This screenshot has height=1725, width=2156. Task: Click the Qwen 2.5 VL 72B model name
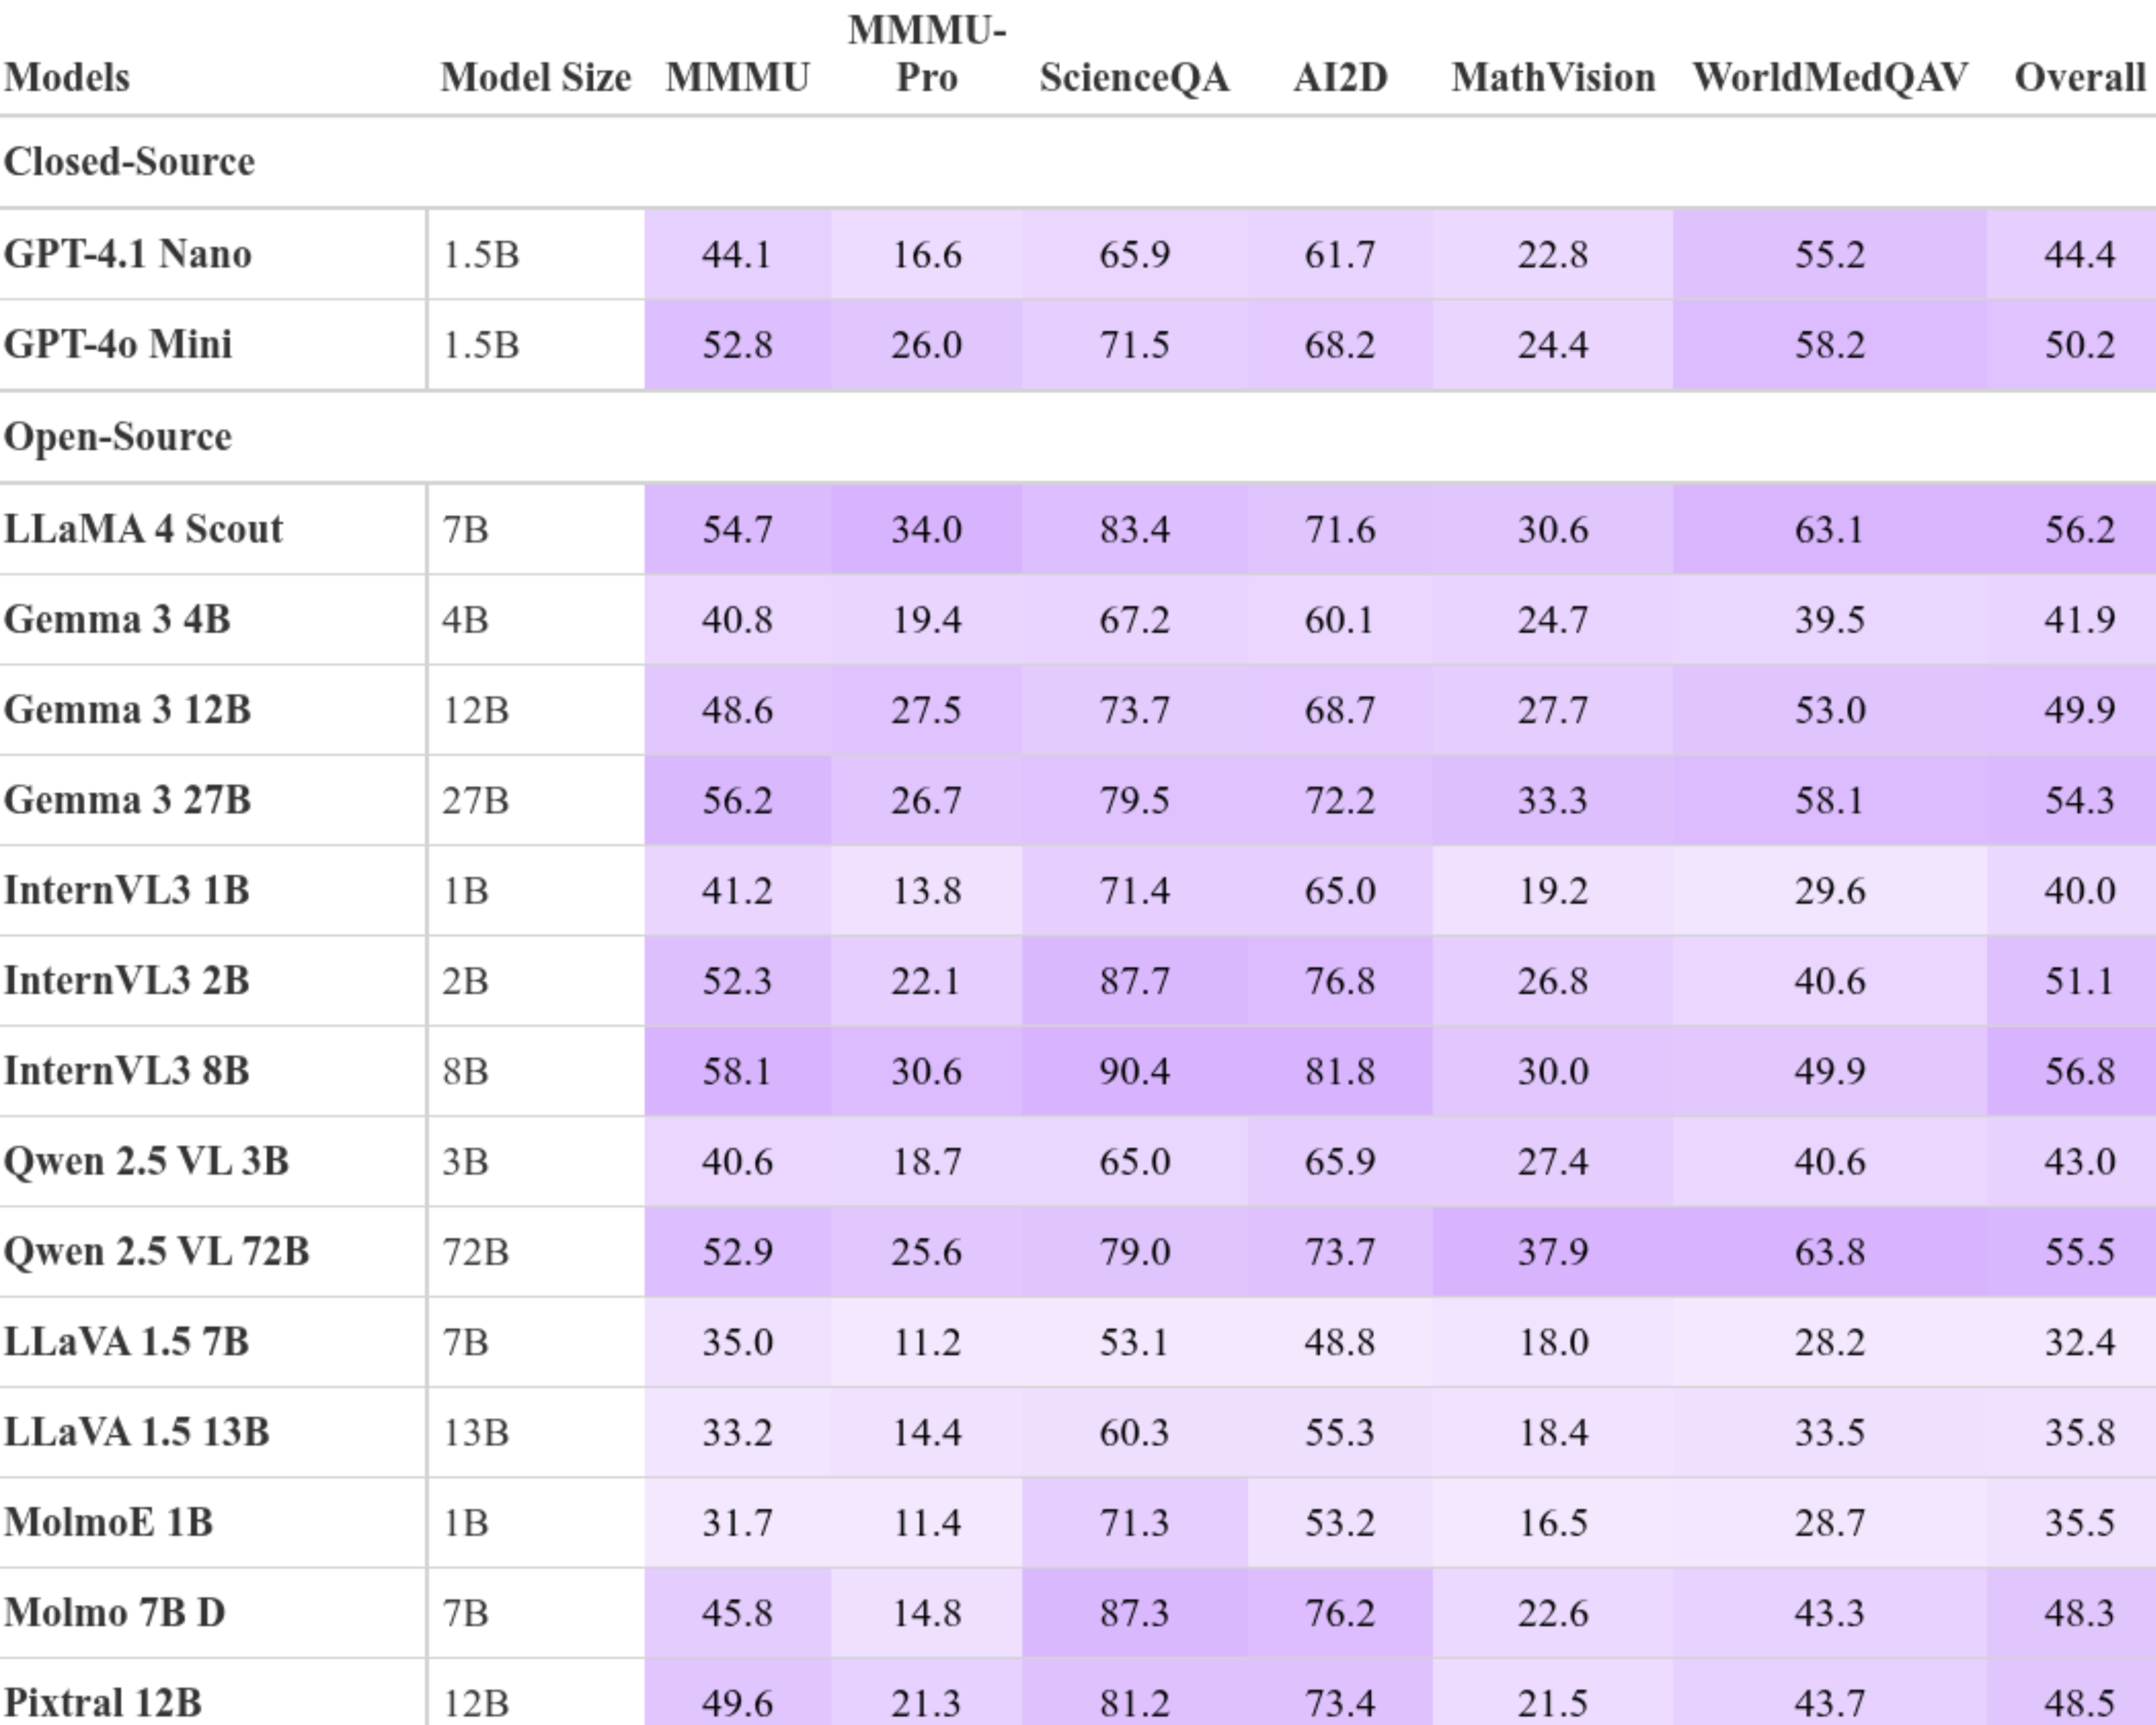point(156,1252)
